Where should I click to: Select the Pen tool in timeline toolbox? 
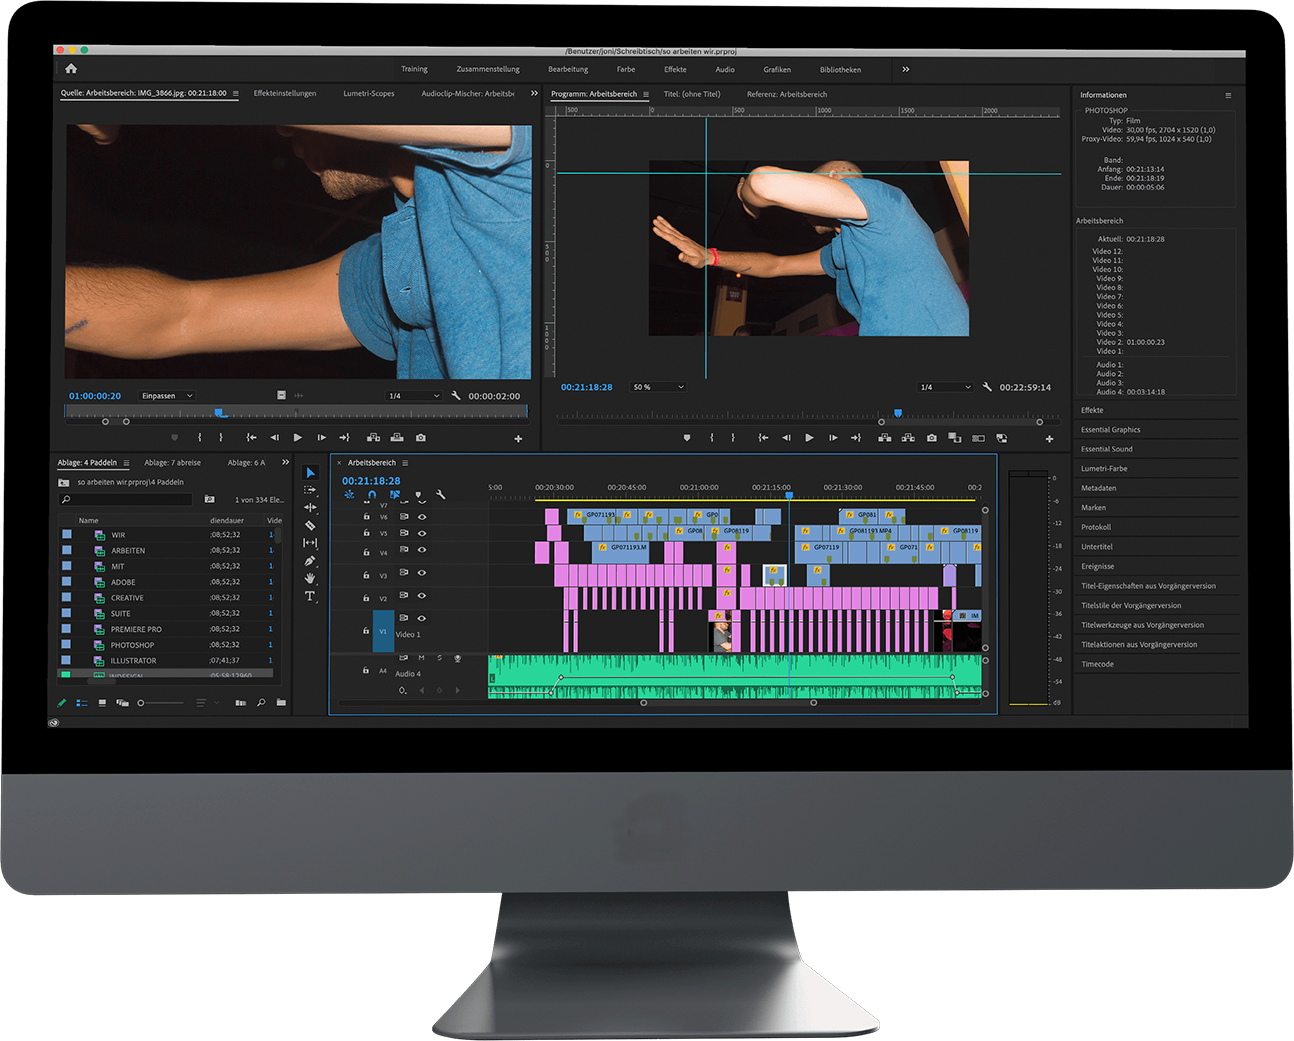tap(310, 561)
